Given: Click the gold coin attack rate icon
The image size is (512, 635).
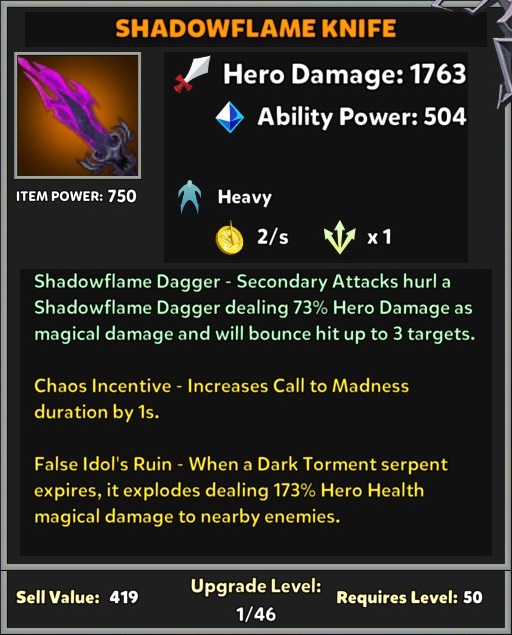Looking at the screenshot, I should point(229,238).
